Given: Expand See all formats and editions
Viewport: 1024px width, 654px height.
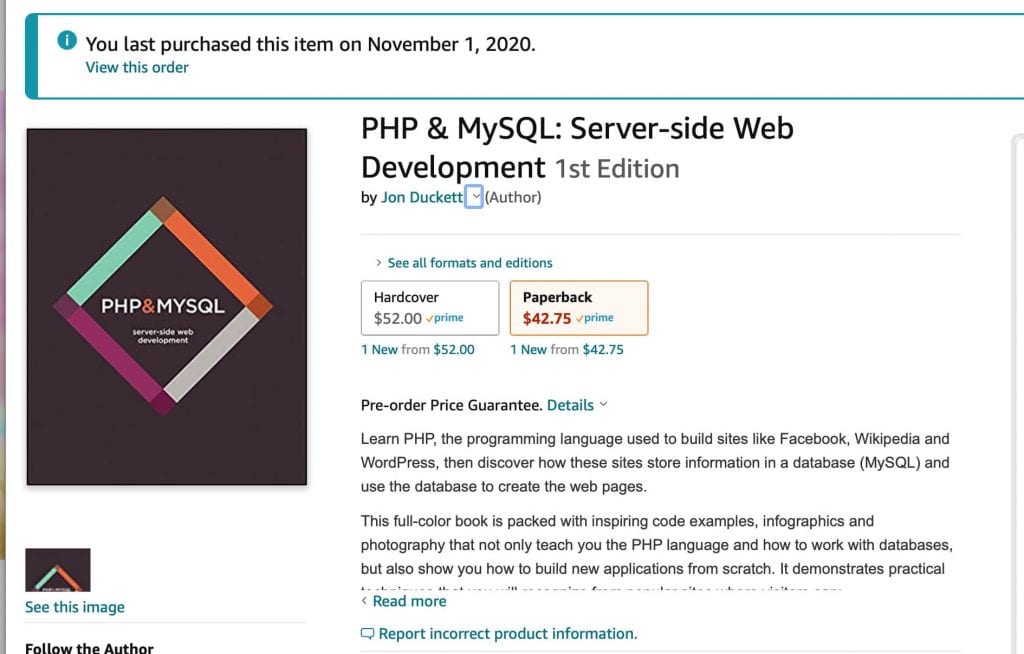Looking at the screenshot, I should (470, 263).
